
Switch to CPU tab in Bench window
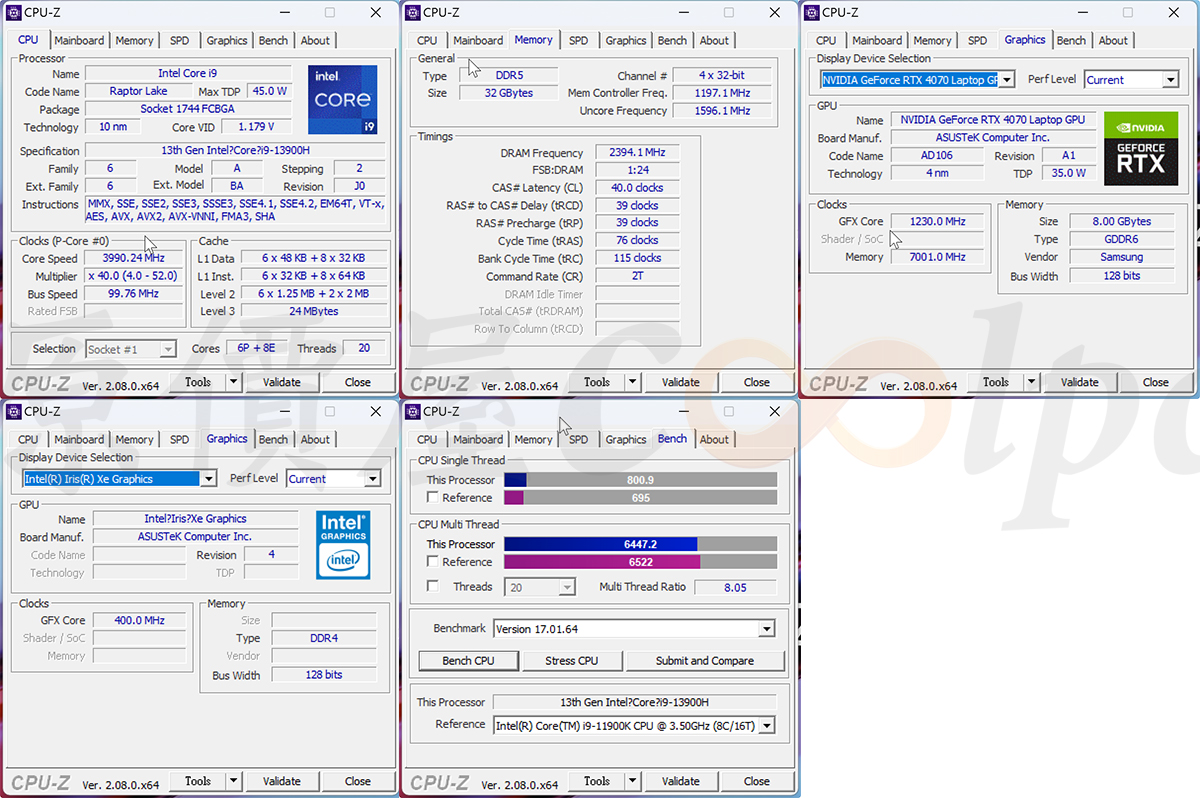point(427,439)
